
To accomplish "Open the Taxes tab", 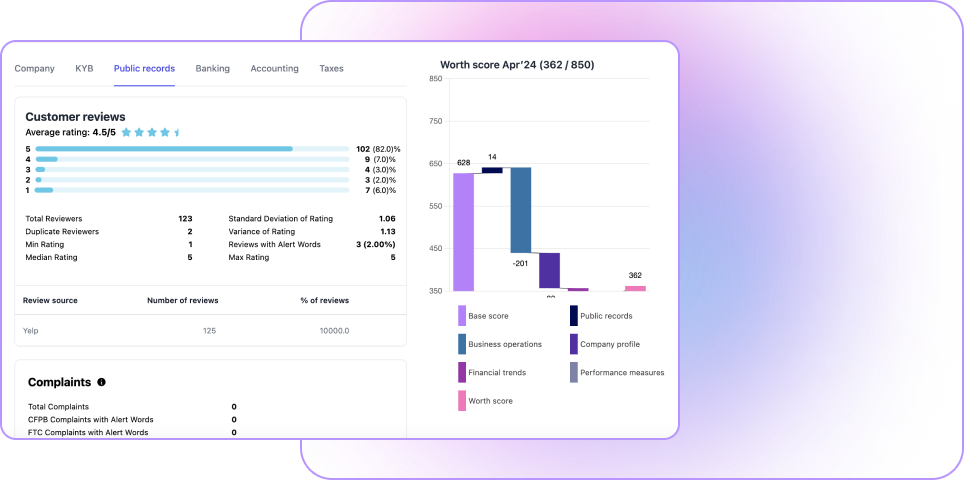I will point(331,69).
